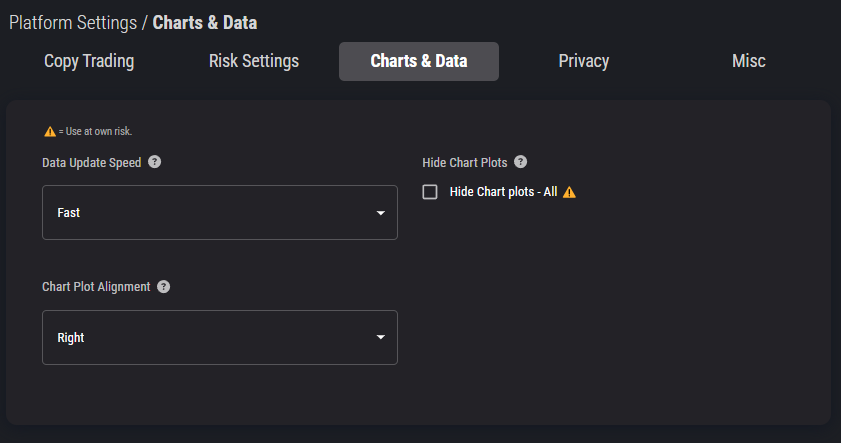Go to the Privacy tab
841x443 pixels.
[584, 61]
